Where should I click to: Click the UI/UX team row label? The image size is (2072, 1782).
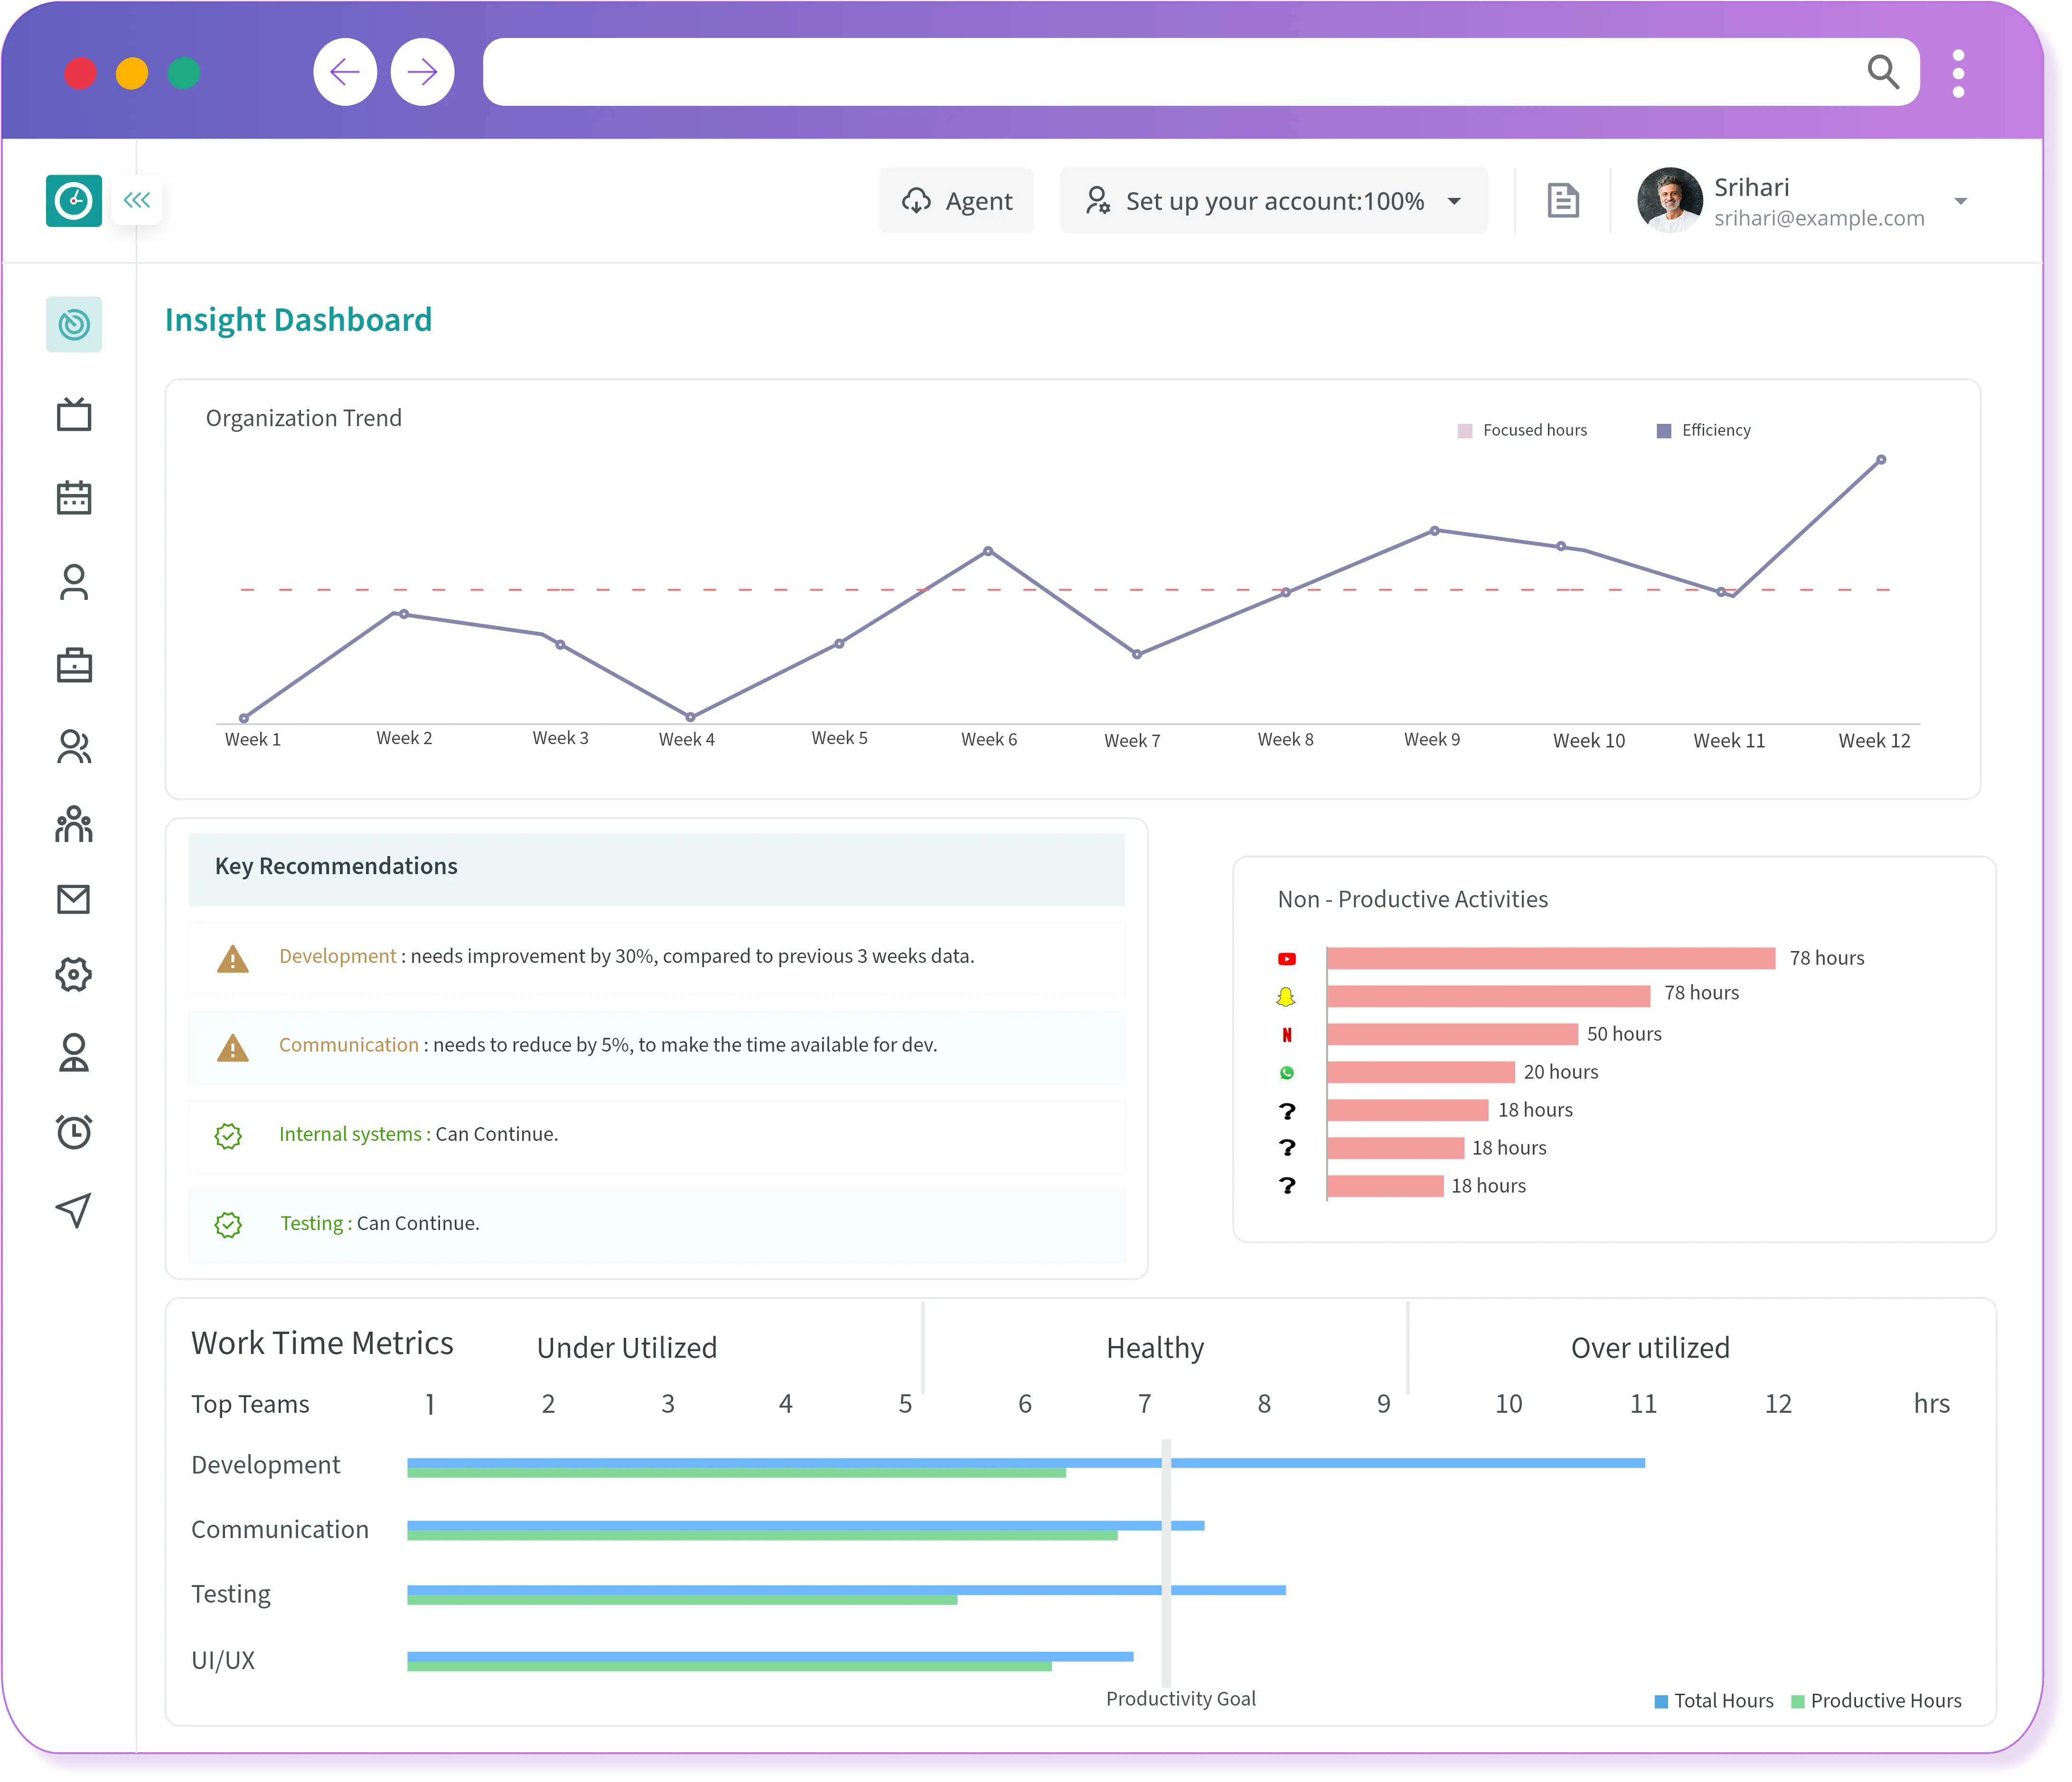[223, 1660]
